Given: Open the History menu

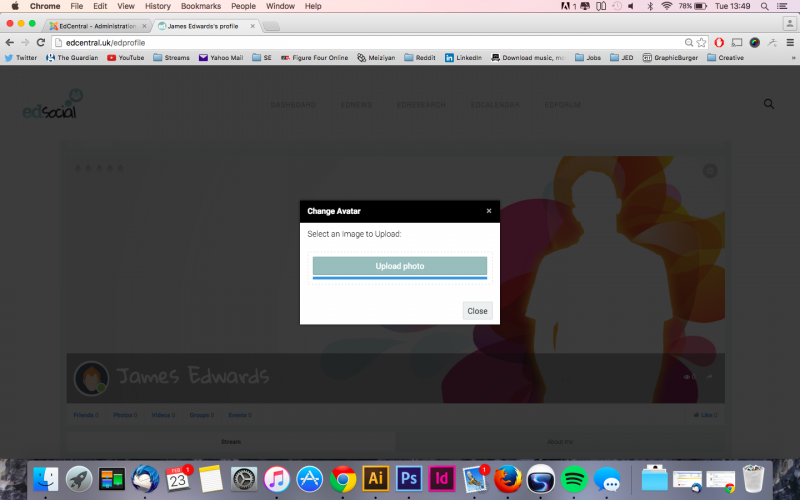Looking at the screenshot, I should tap(157, 6).
